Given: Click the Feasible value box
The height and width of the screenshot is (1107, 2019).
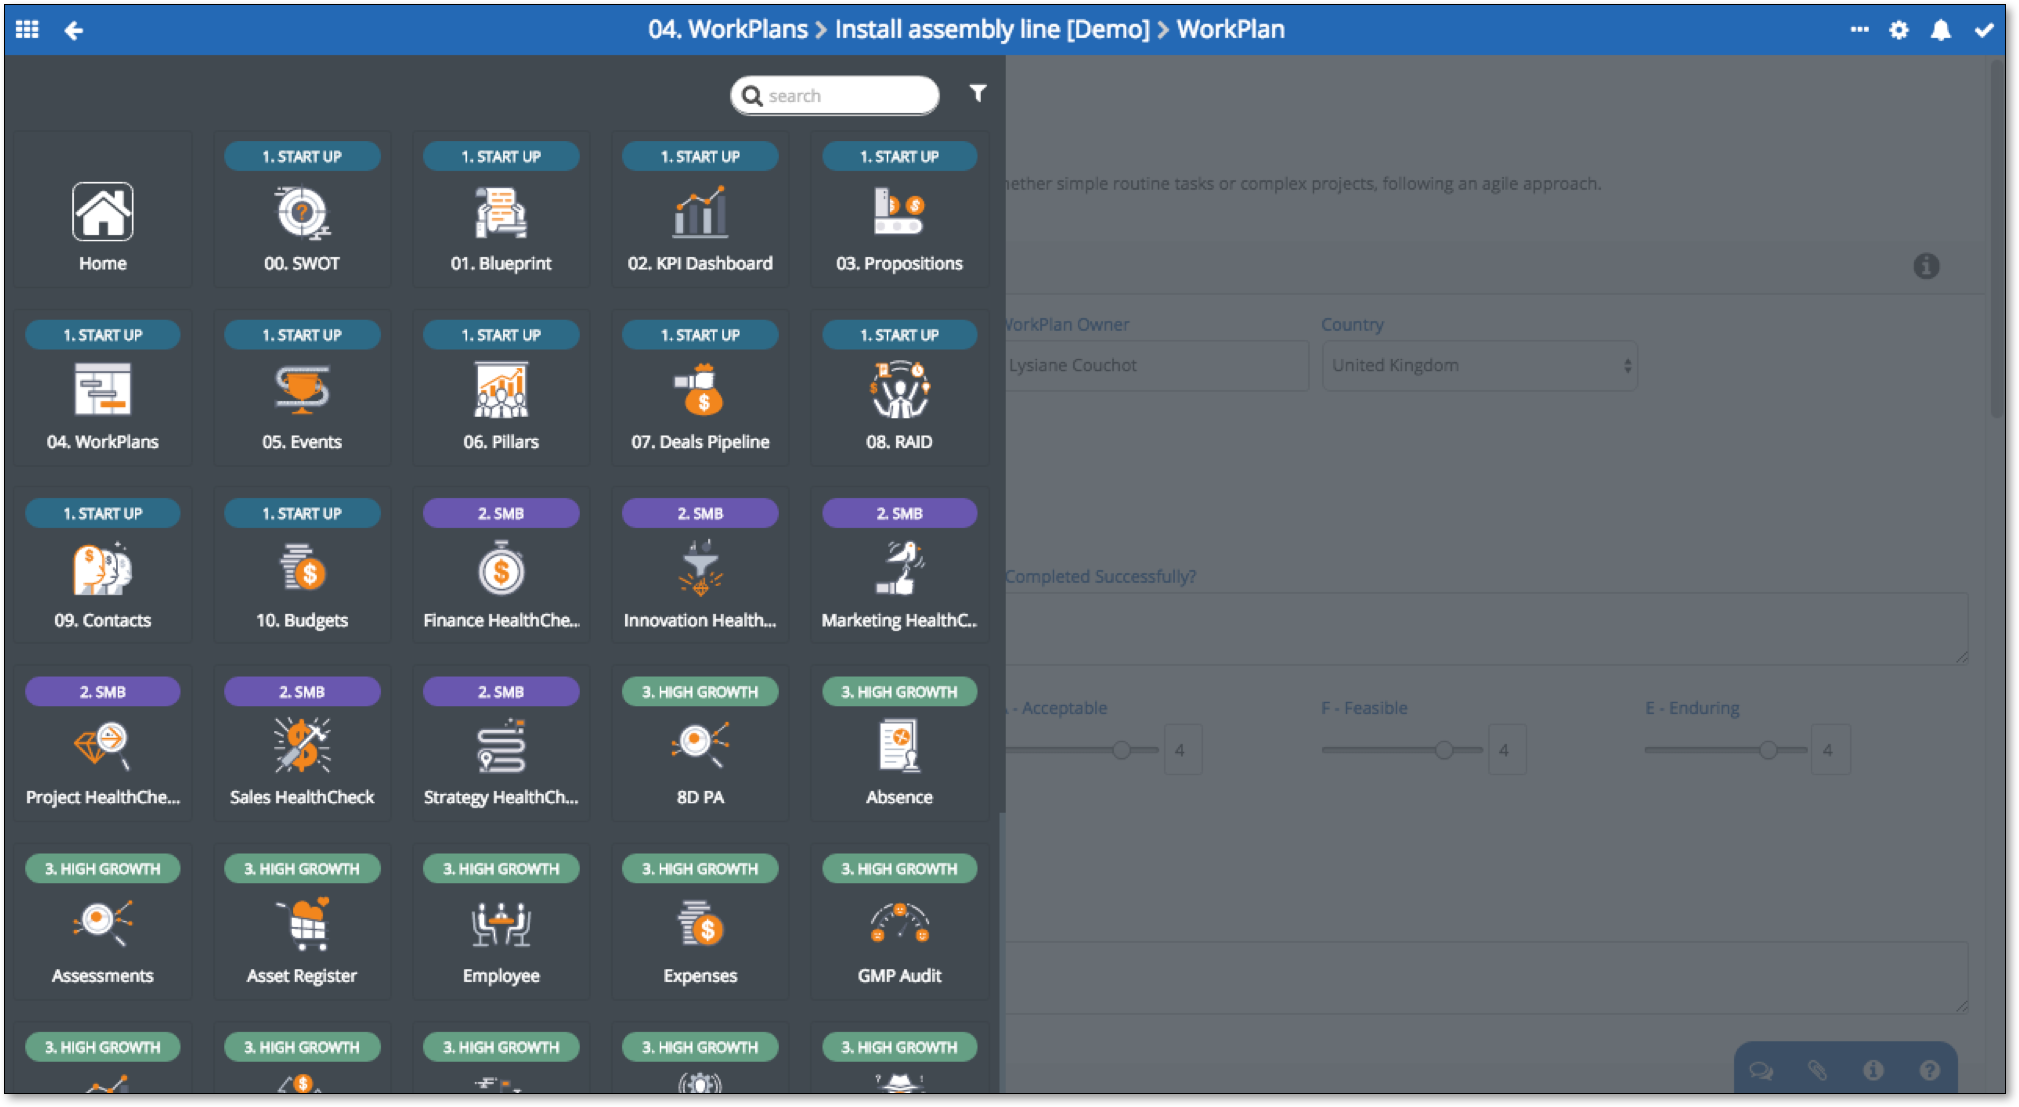Looking at the screenshot, I should (1506, 749).
